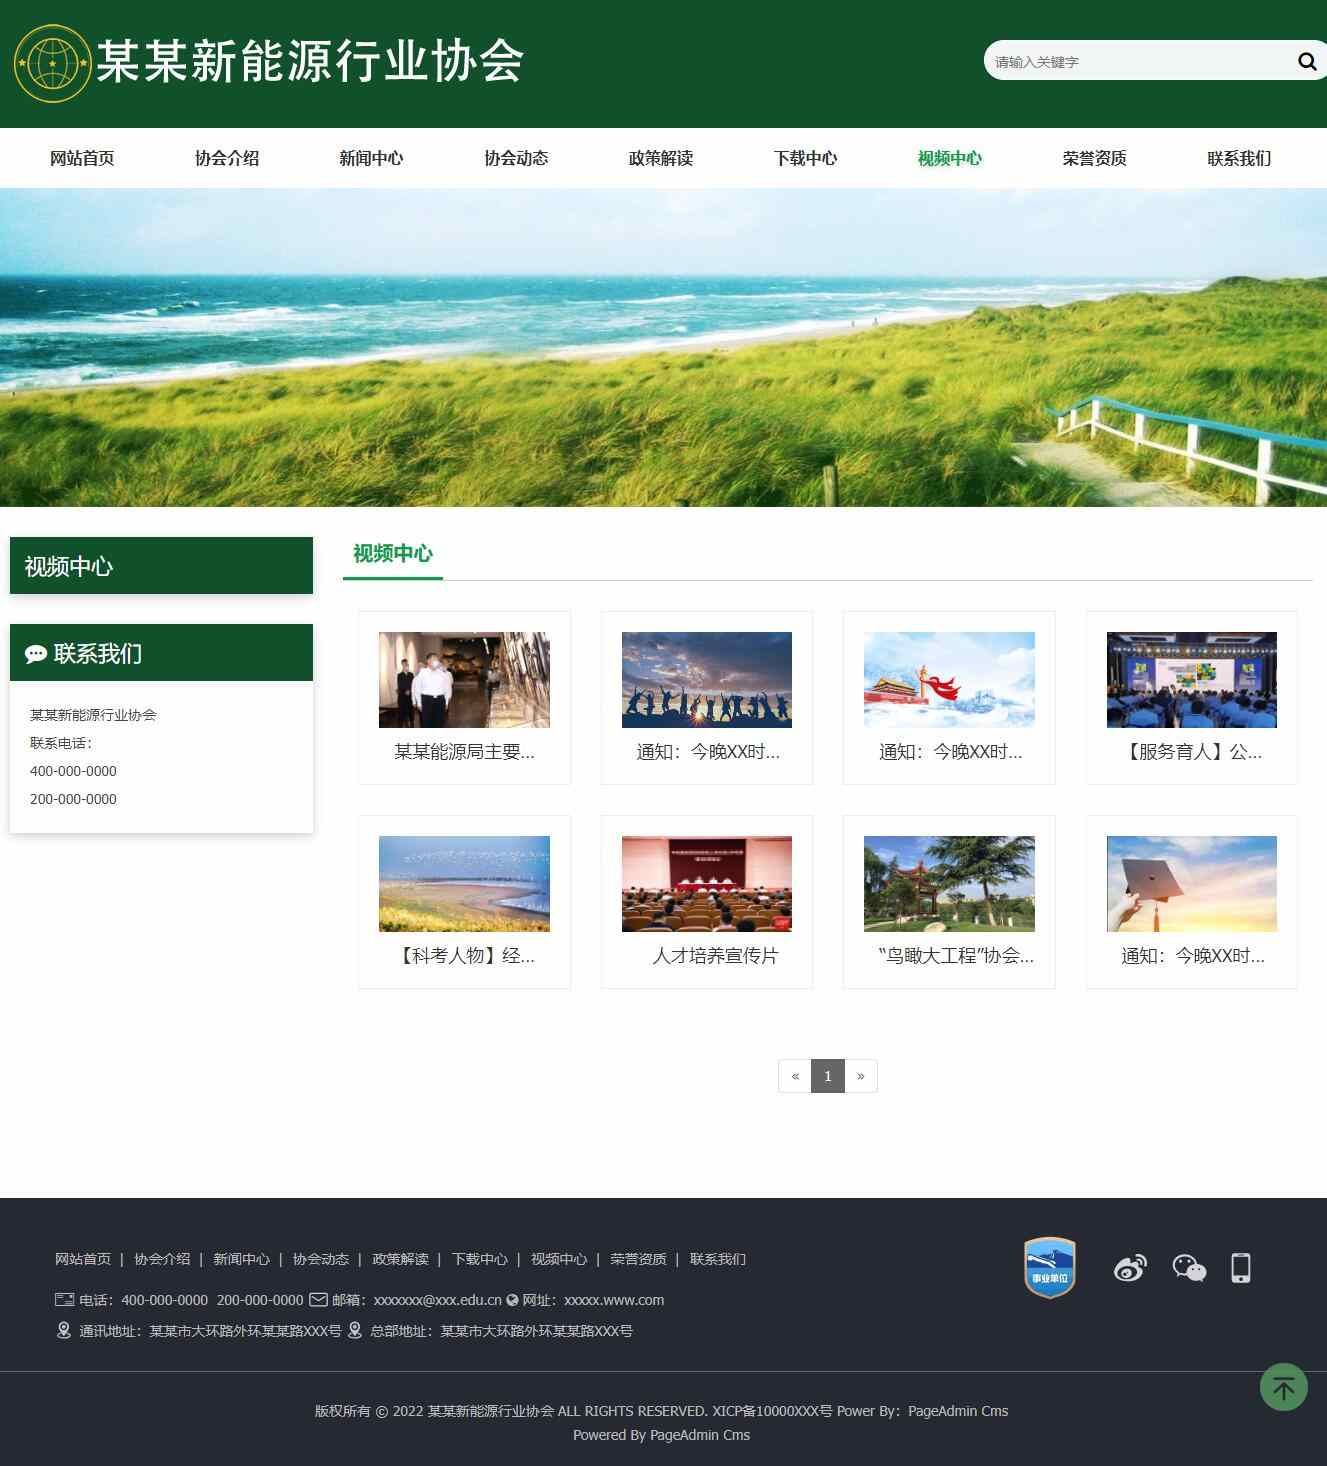Select 下载中心 from the top menu

coord(805,158)
